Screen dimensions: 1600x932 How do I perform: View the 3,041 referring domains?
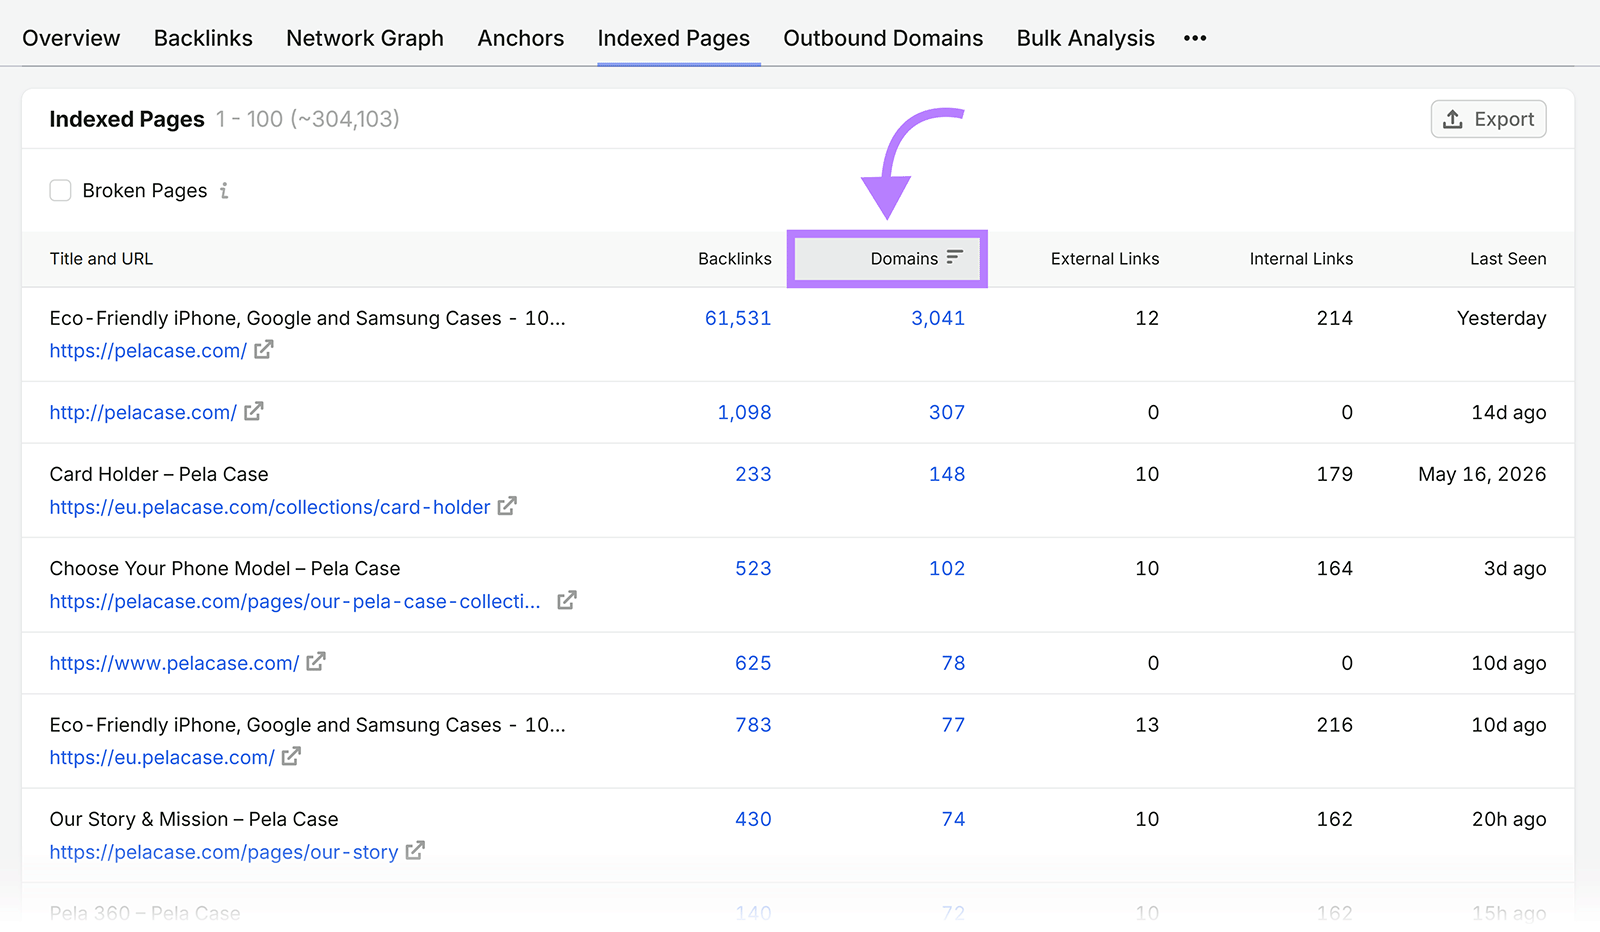[x=938, y=318]
